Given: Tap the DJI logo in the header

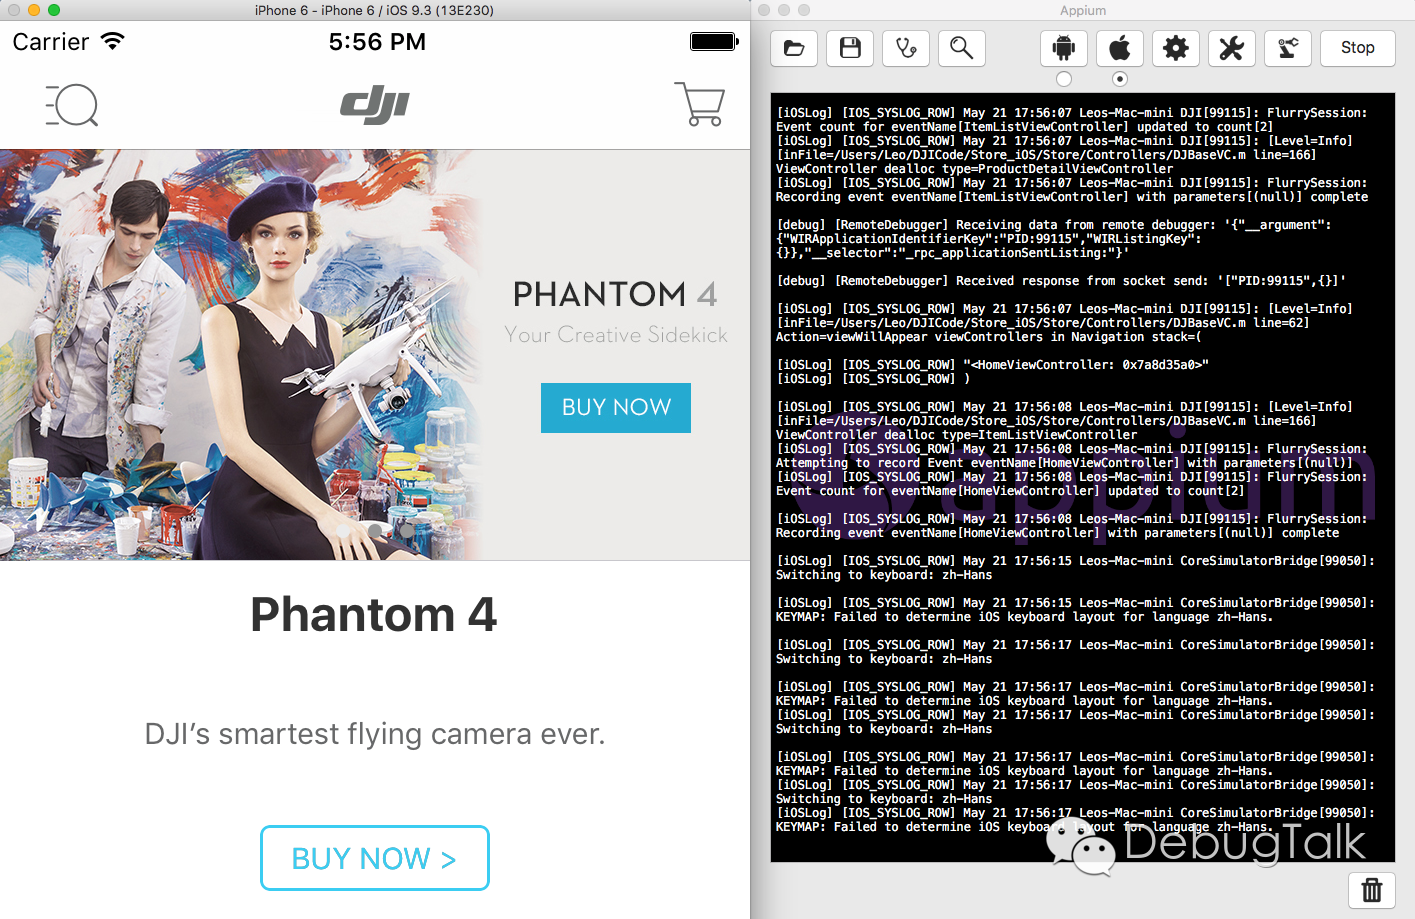Looking at the screenshot, I should (375, 104).
